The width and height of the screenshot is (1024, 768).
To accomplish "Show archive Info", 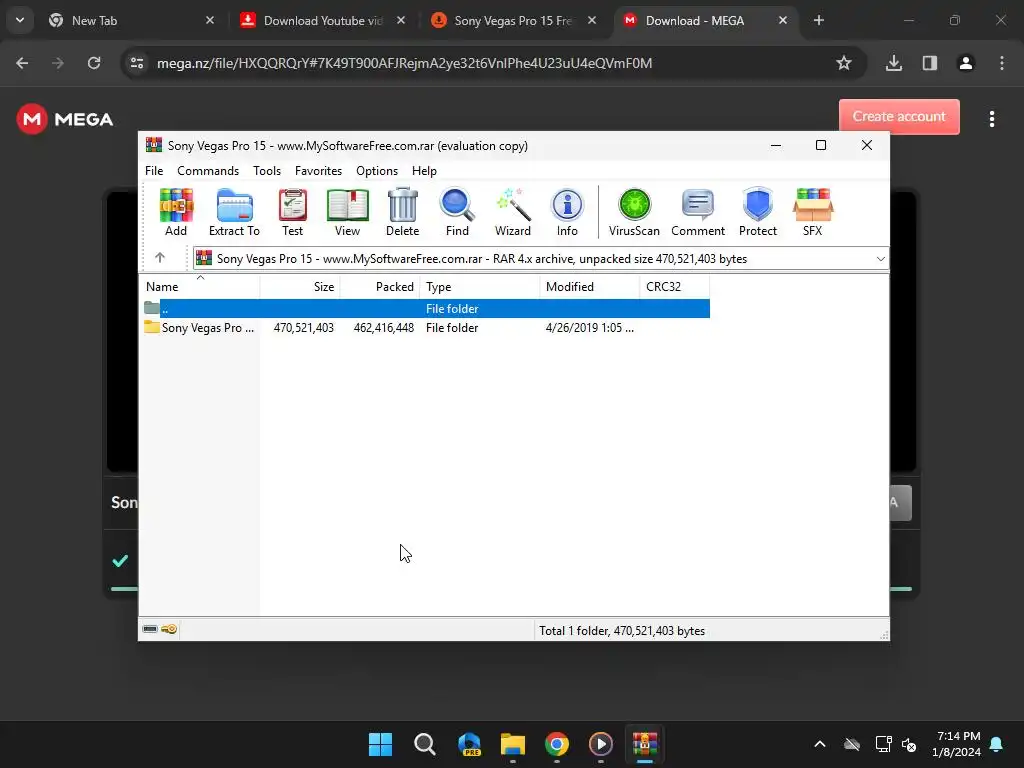I will tap(567, 212).
